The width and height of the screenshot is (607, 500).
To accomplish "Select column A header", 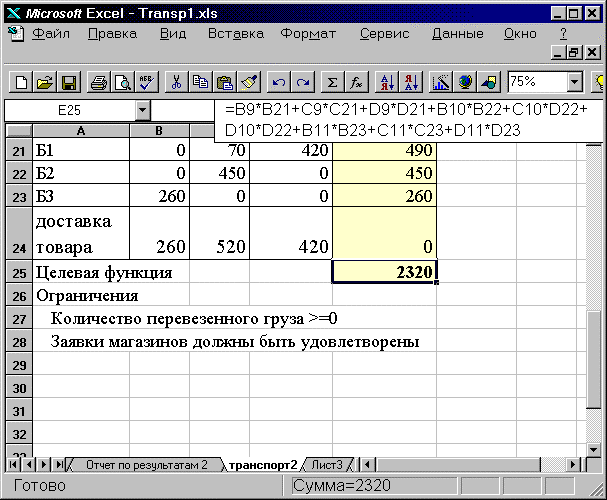I will [81, 131].
